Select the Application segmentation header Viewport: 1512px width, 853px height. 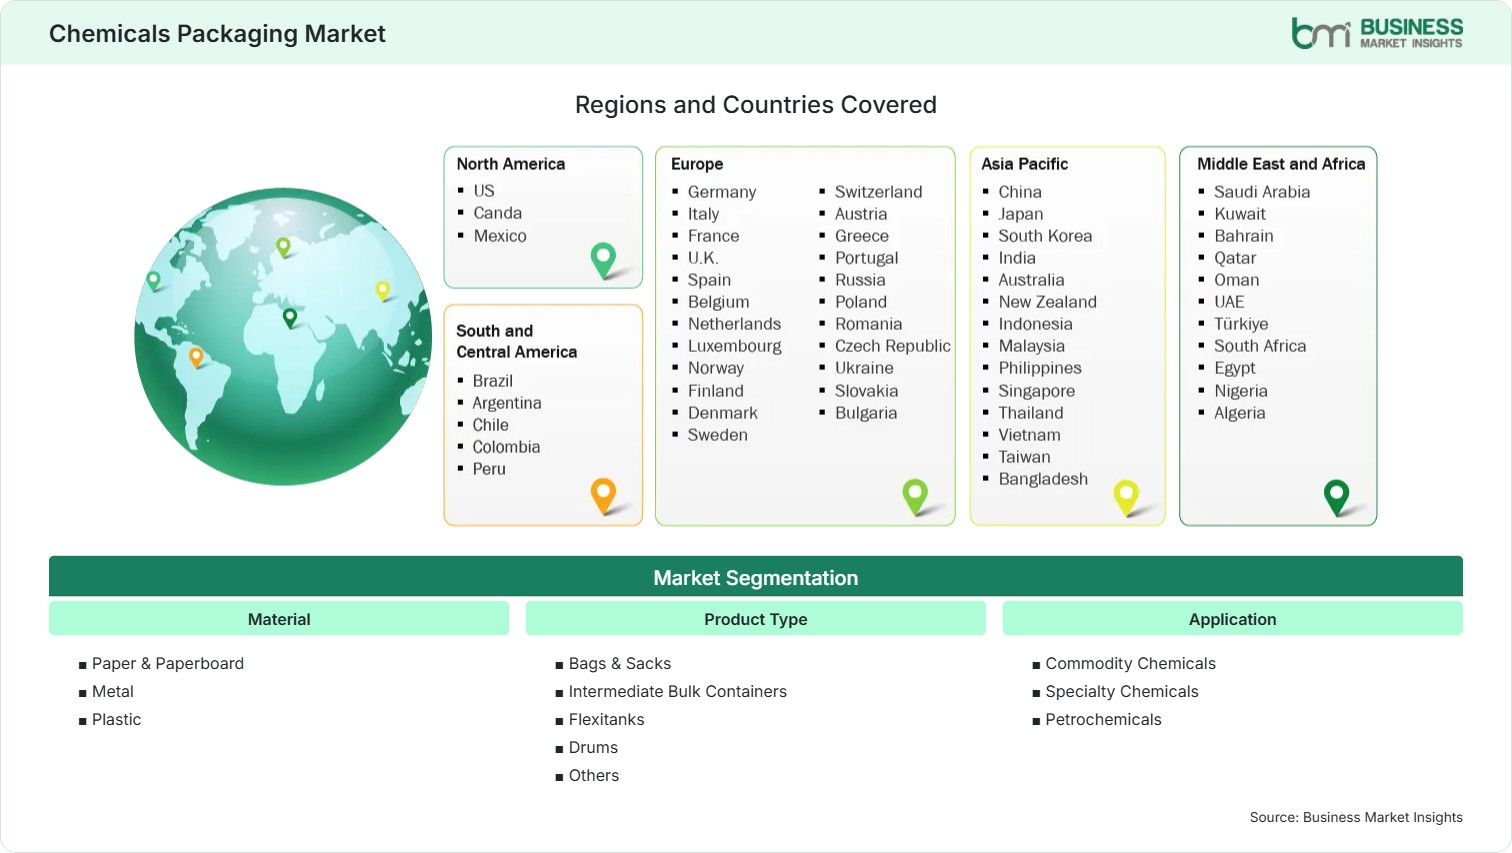coord(1233,619)
